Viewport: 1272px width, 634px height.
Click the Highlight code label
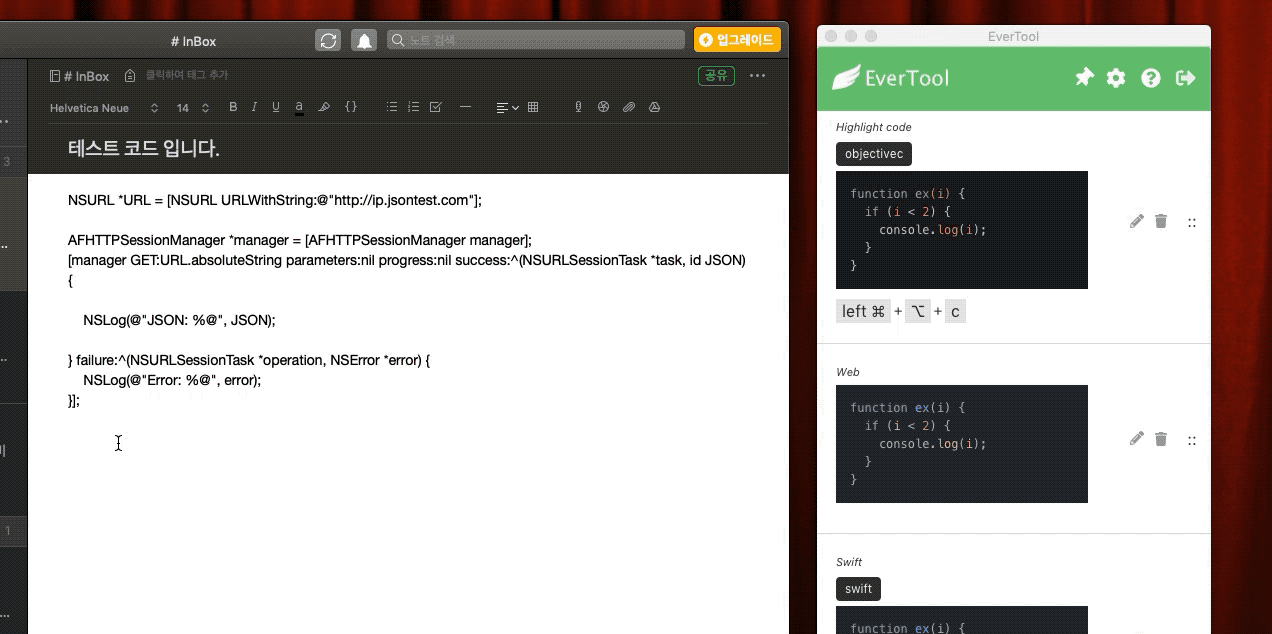pos(874,127)
